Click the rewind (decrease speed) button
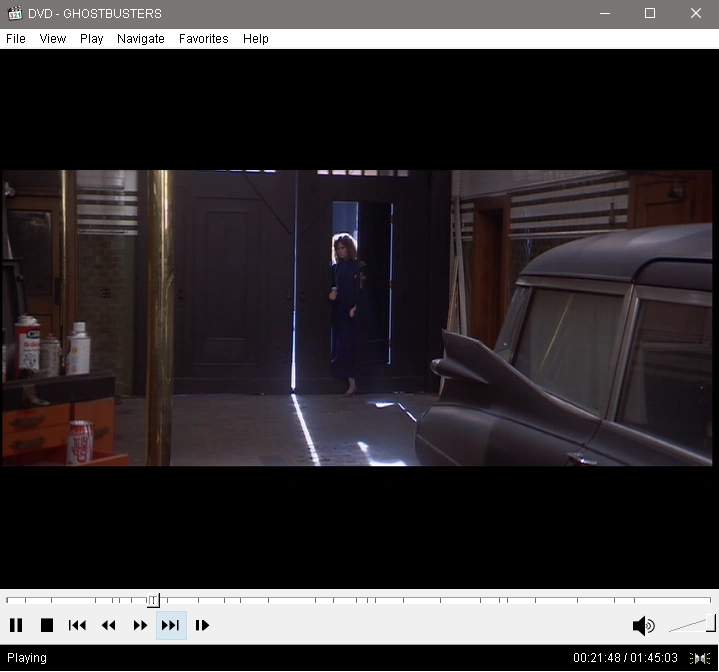 pyautogui.click(x=109, y=625)
